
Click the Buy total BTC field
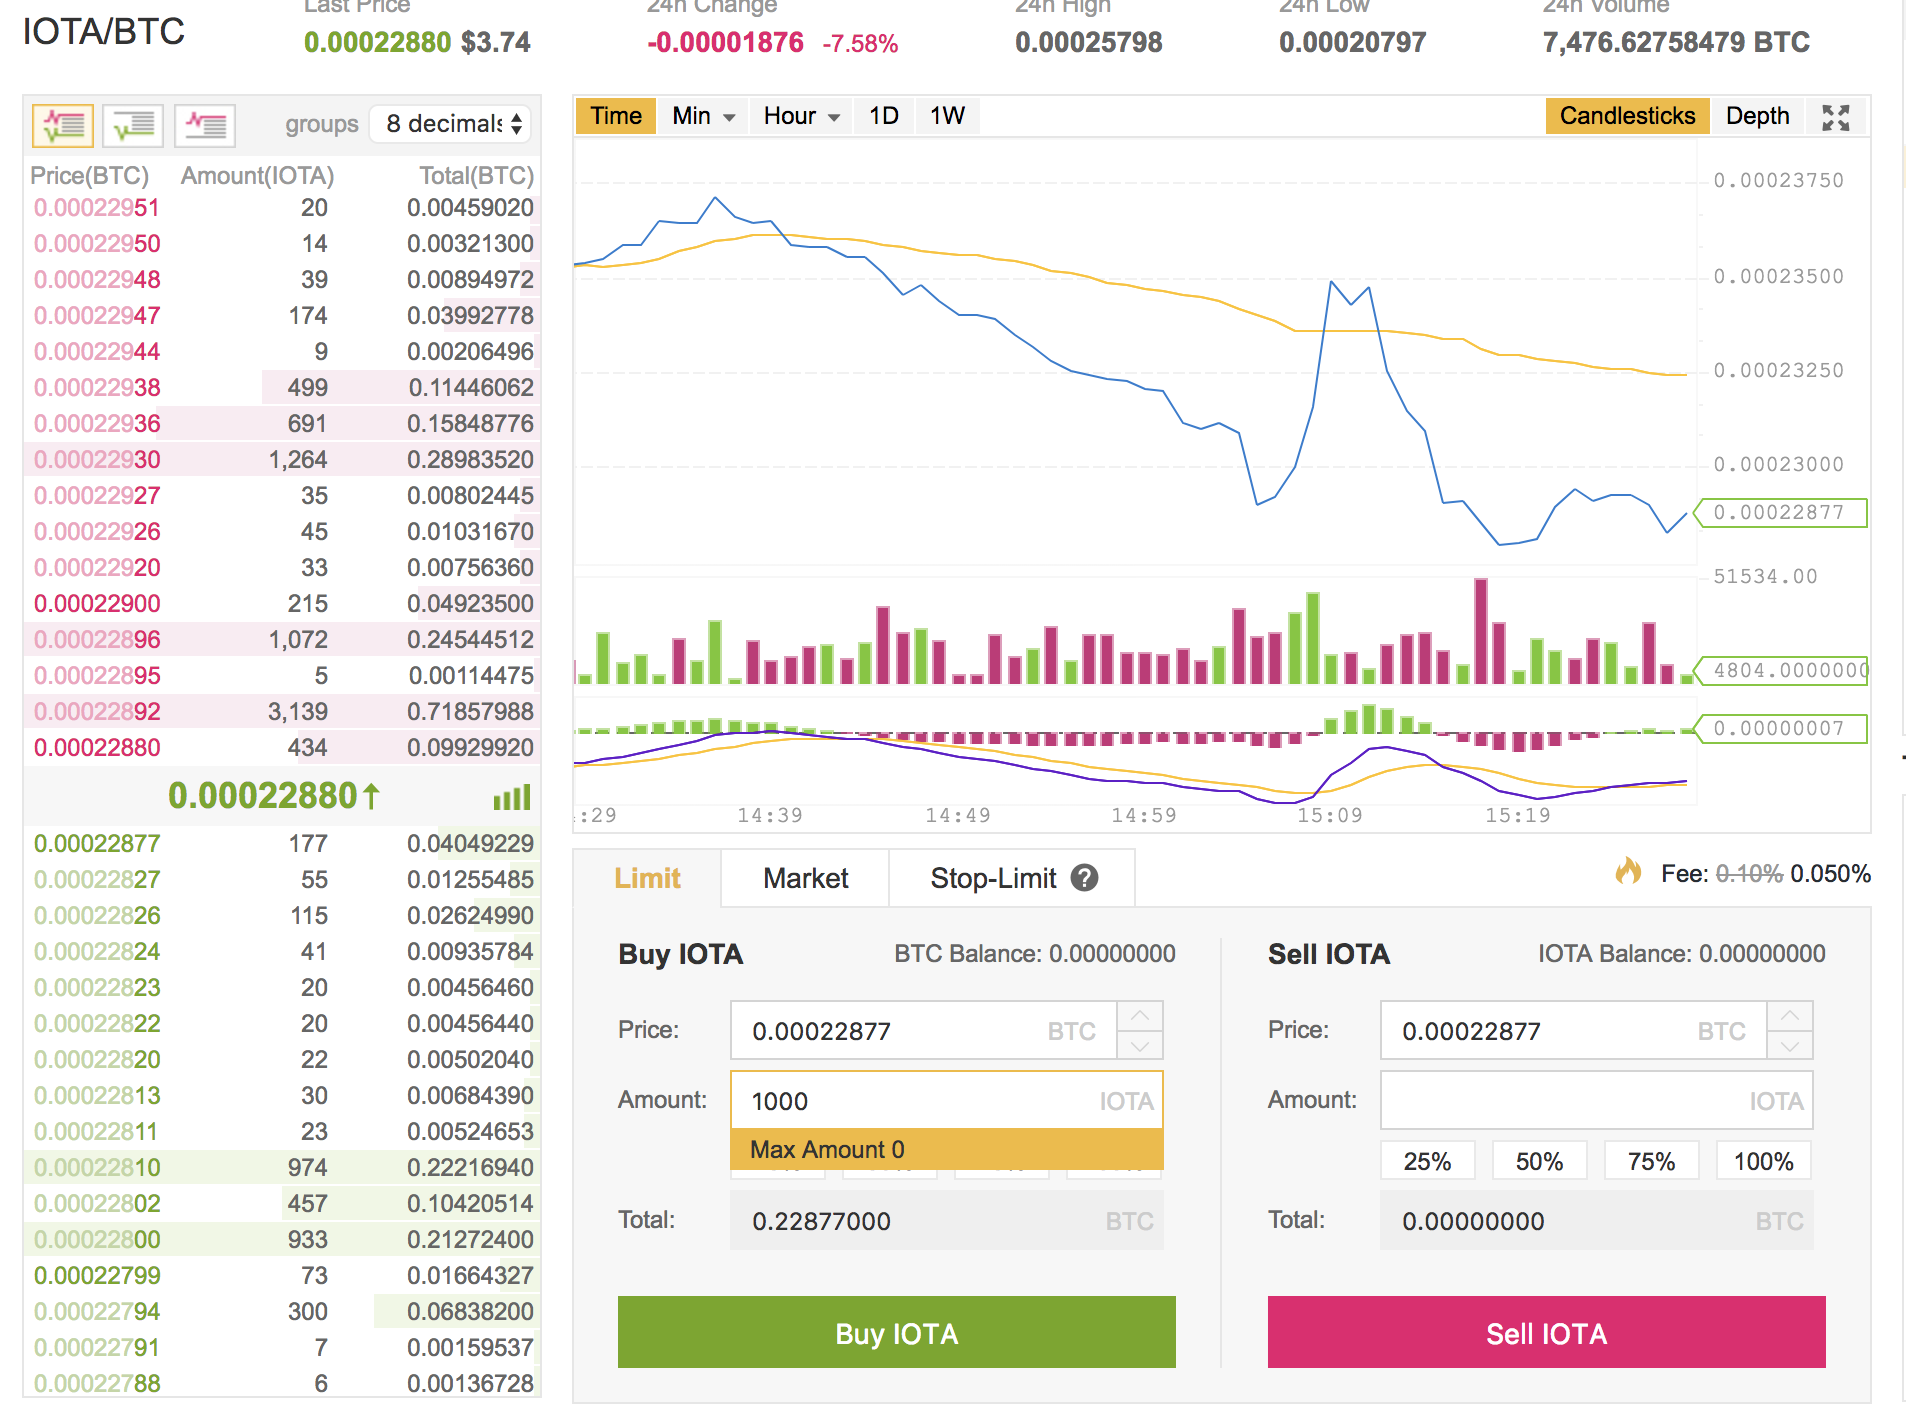click(947, 1221)
